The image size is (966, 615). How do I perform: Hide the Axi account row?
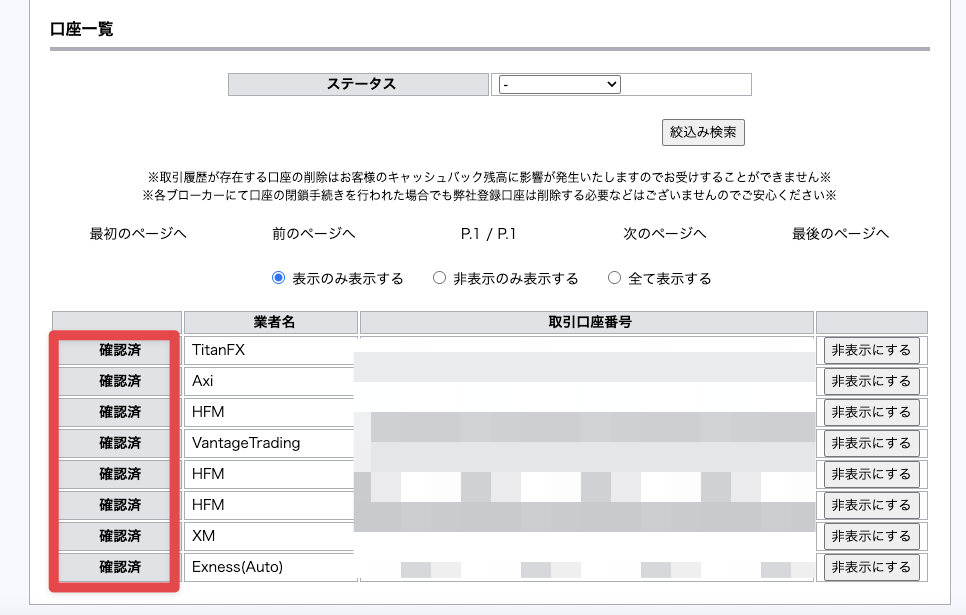871,381
